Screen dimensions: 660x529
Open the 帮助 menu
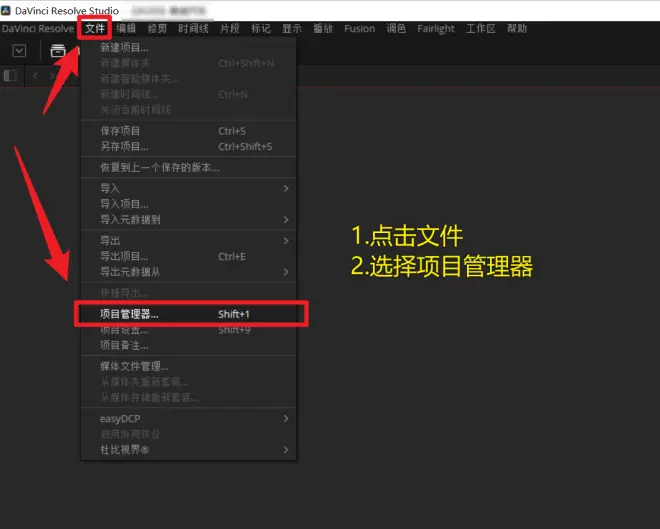(x=517, y=29)
